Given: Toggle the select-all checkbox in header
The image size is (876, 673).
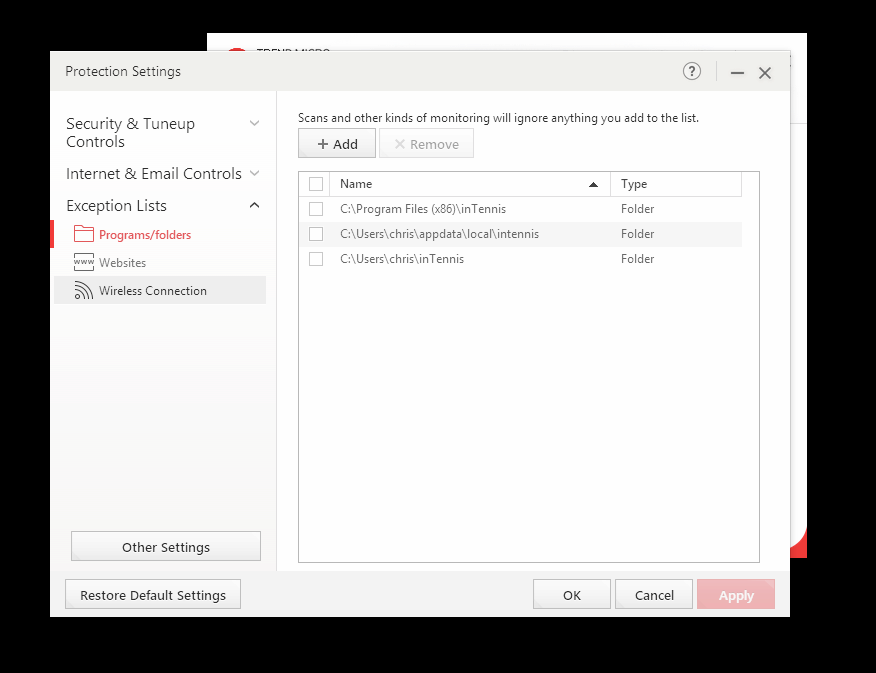Looking at the screenshot, I should tap(316, 184).
